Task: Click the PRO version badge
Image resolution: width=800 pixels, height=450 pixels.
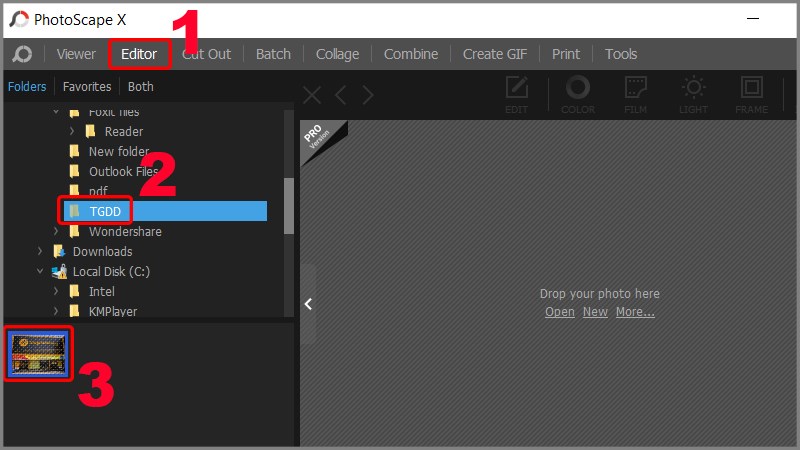Action: (319, 139)
